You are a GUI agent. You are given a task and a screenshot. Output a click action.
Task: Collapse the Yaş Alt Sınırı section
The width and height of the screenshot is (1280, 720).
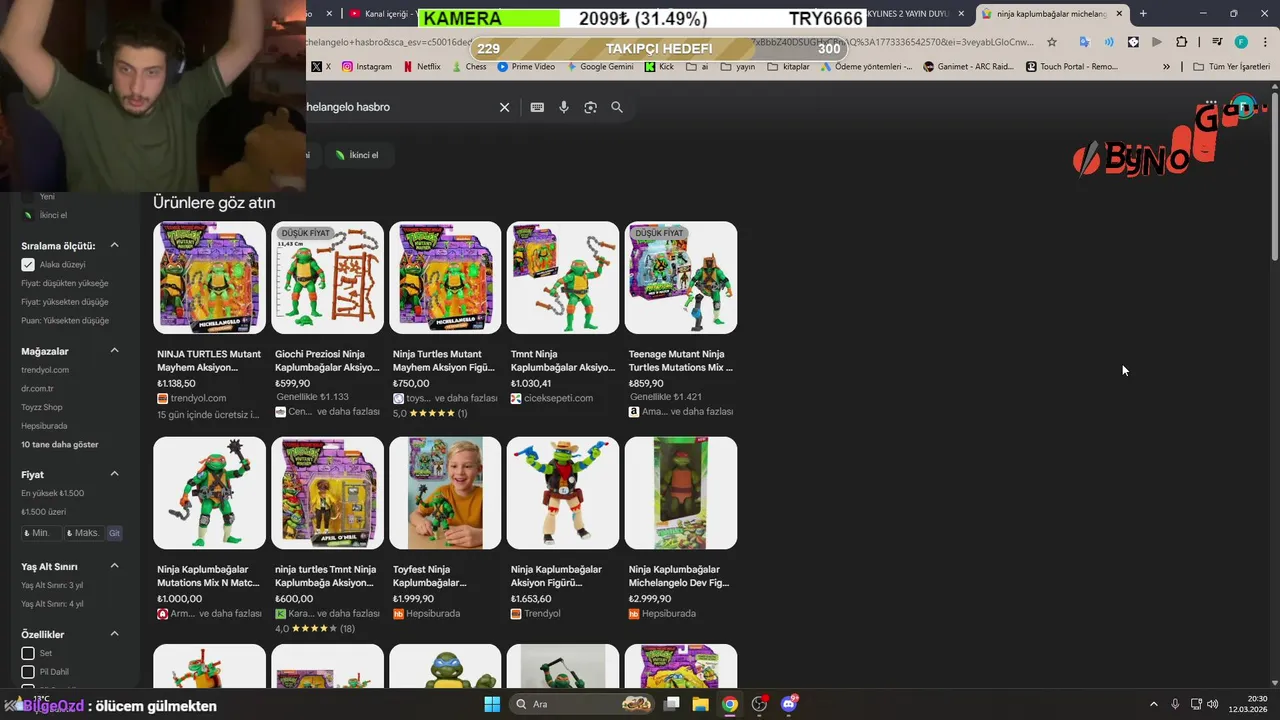click(114, 566)
